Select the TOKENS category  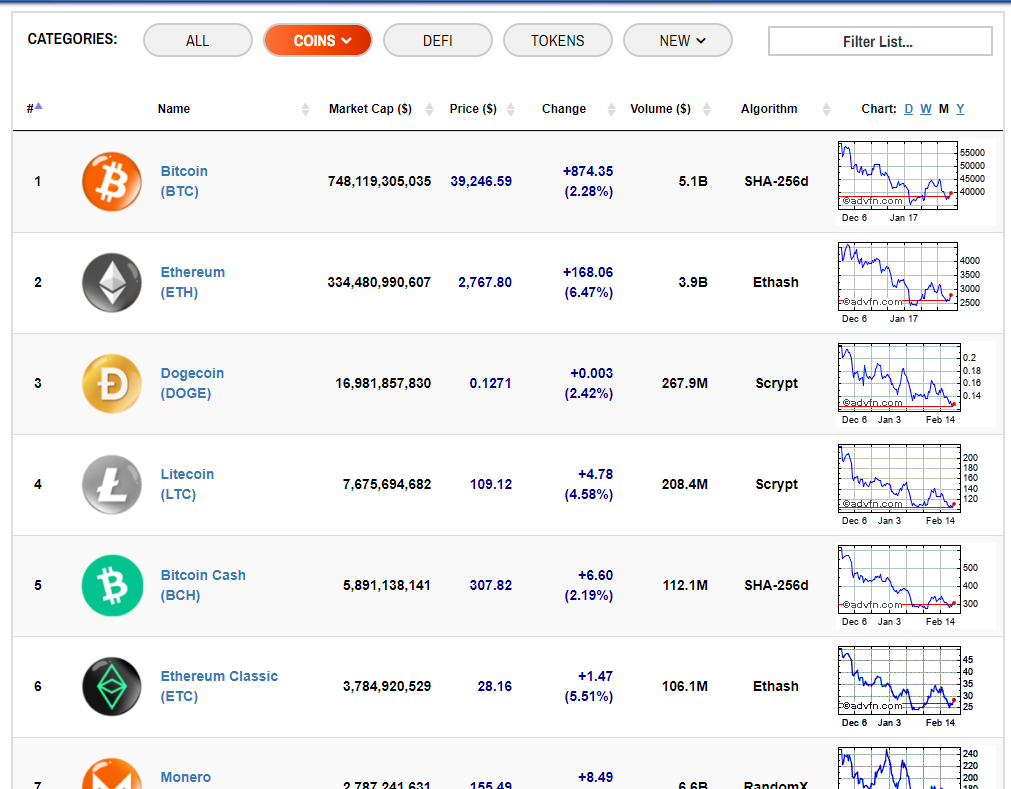tap(558, 41)
